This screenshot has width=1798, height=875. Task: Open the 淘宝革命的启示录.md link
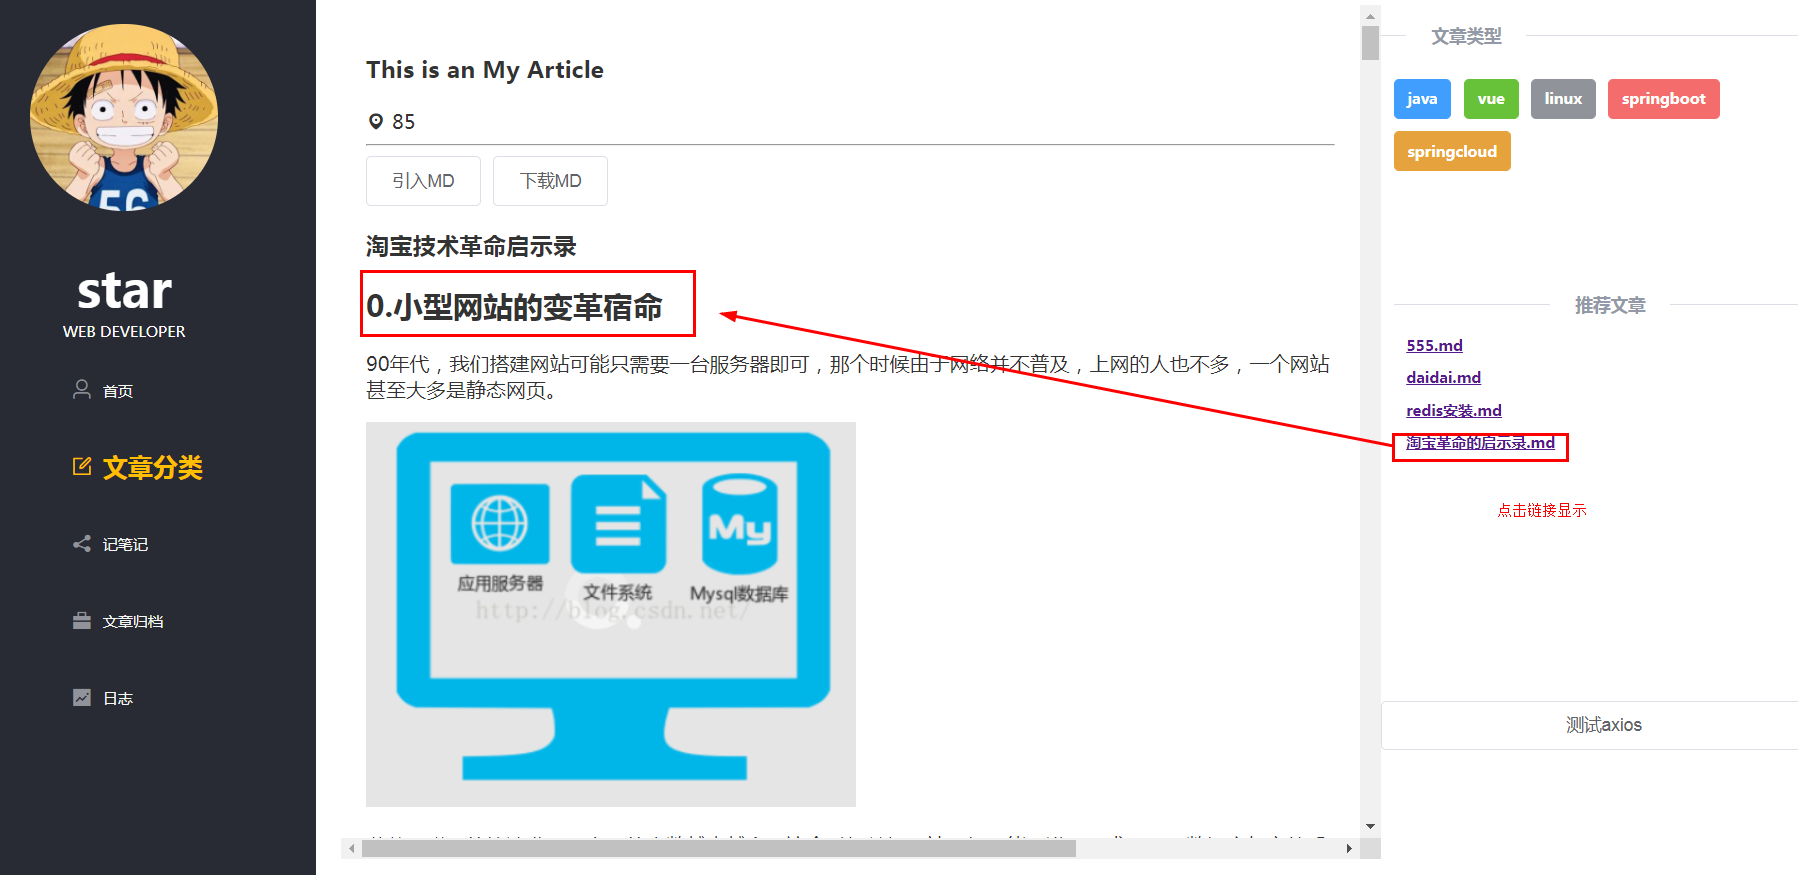click(1480, 442)
